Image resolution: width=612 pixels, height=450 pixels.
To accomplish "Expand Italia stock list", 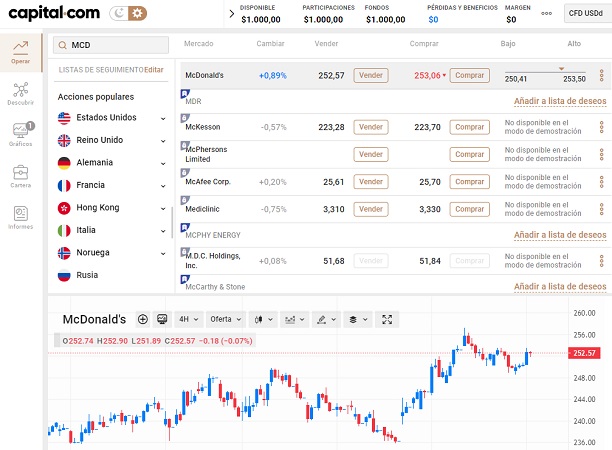I will pos(163,231).
